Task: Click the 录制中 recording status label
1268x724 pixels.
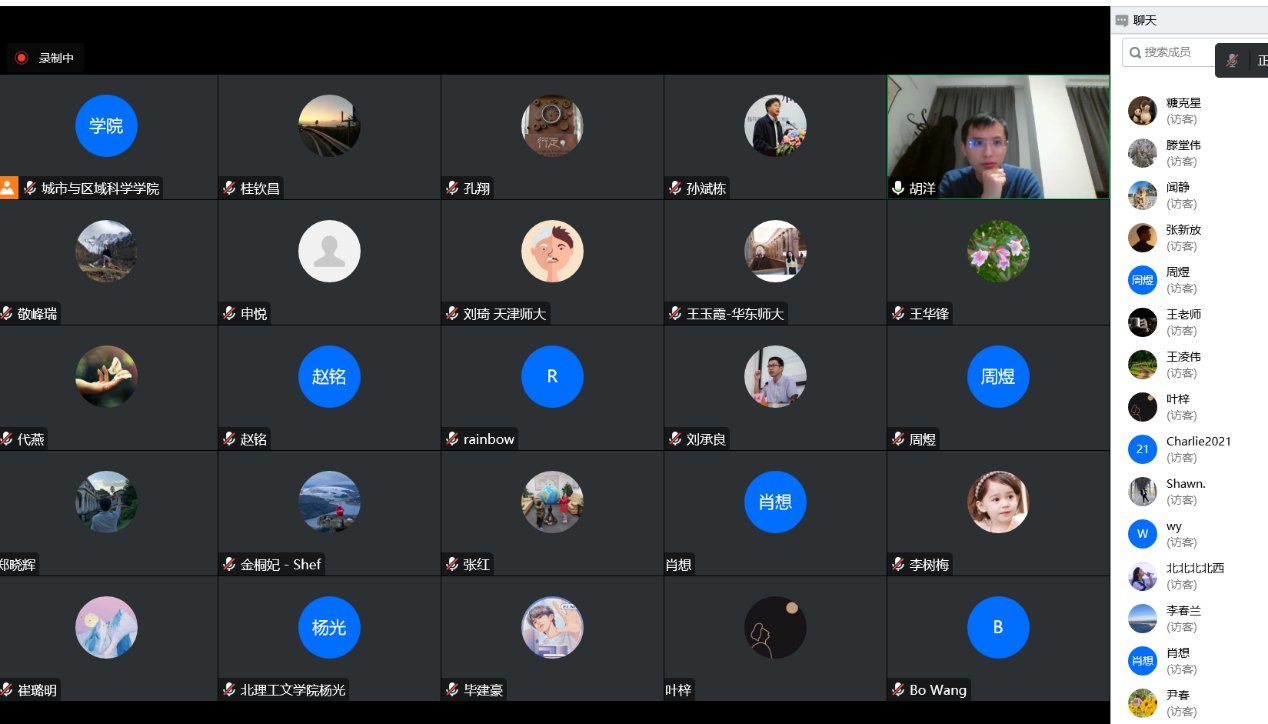Action: click(x=56, y=58)
